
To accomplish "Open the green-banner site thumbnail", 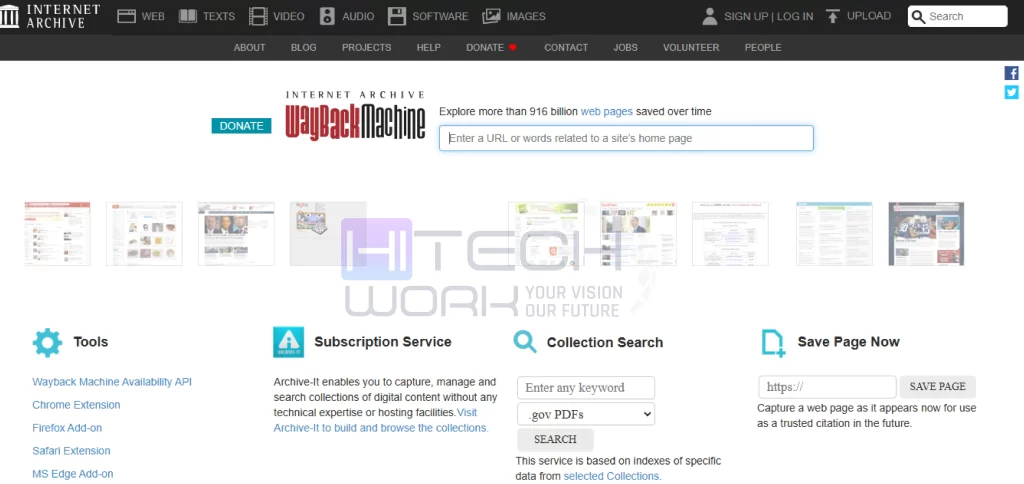I will click(546, 234).
